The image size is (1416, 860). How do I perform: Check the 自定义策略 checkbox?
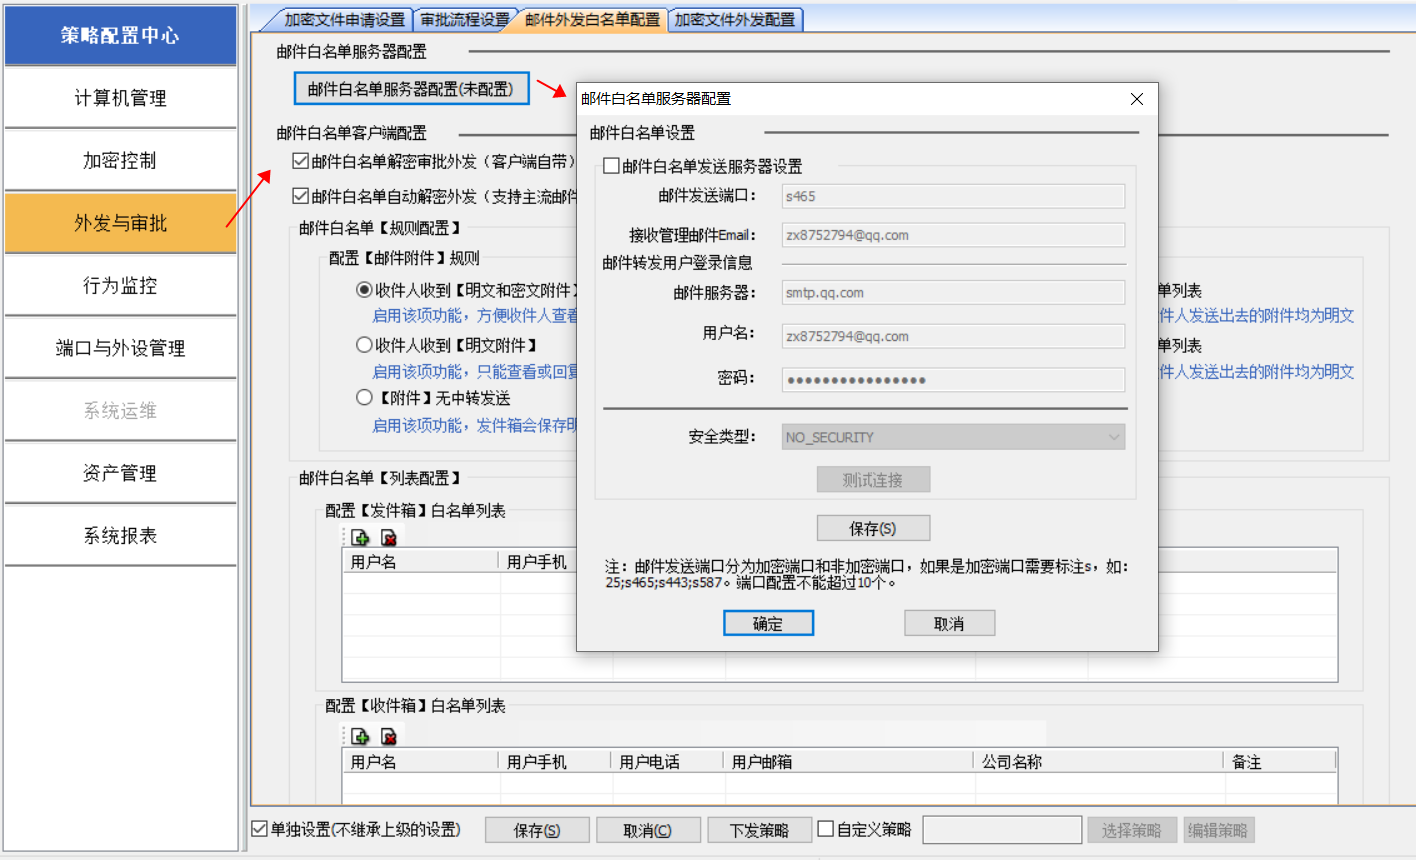(826, 829)
